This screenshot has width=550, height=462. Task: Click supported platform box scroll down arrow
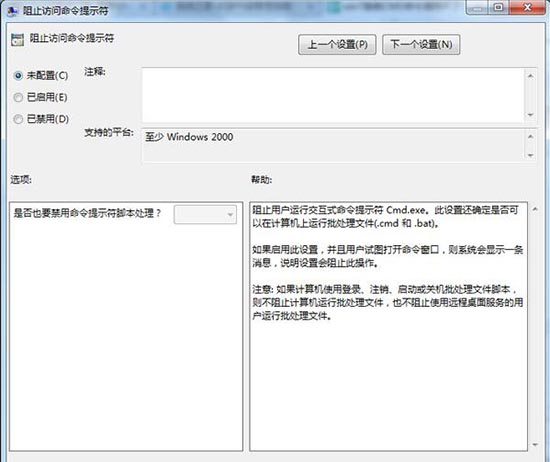coord(530,155)
